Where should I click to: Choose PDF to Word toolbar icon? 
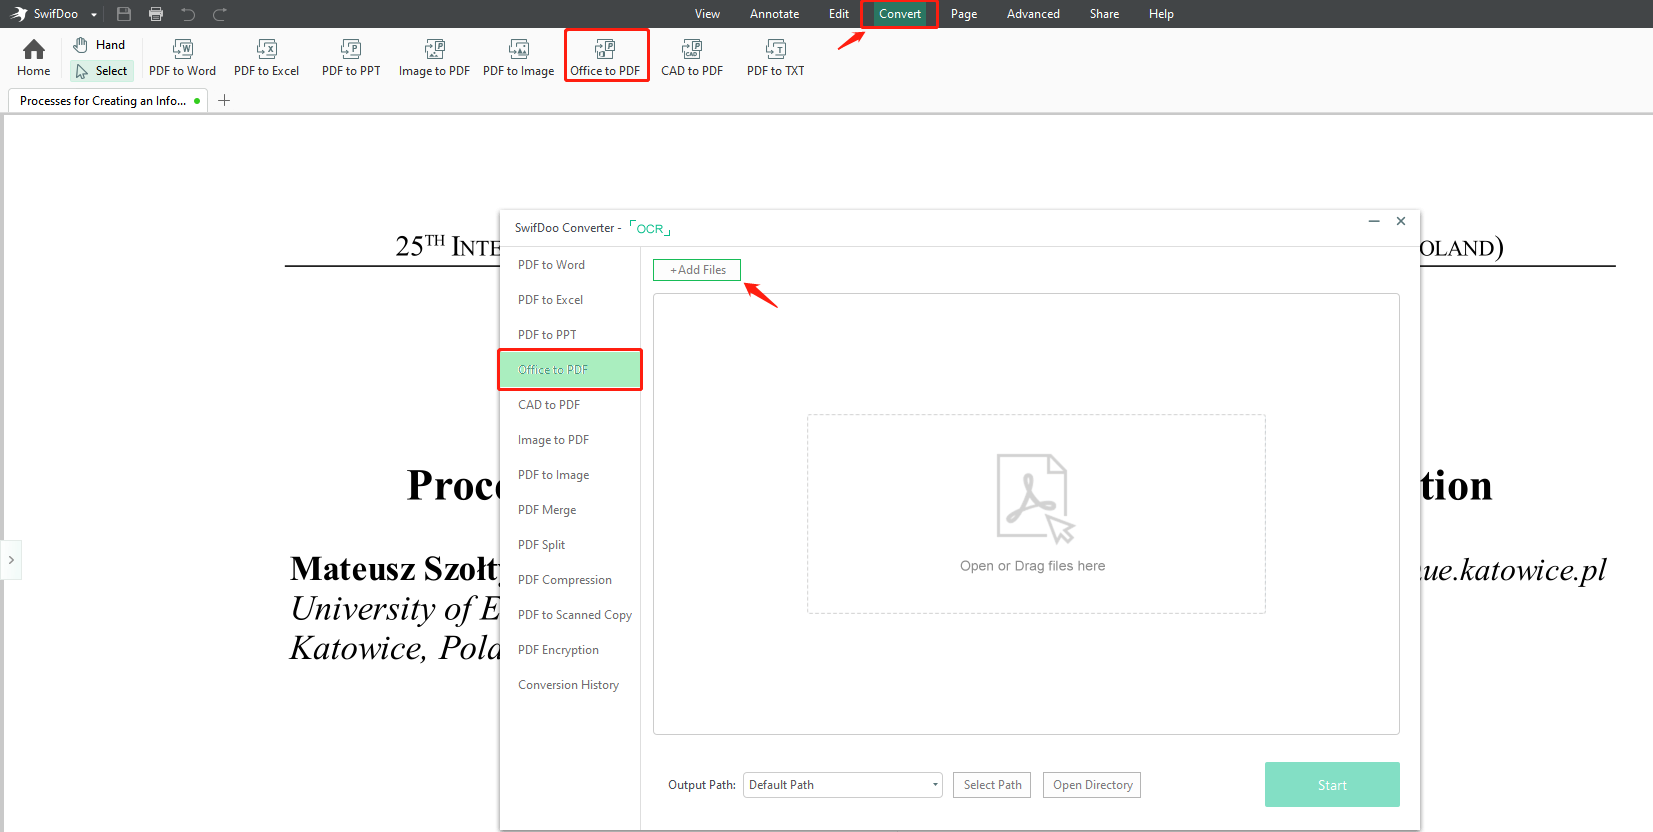(182, 57)
